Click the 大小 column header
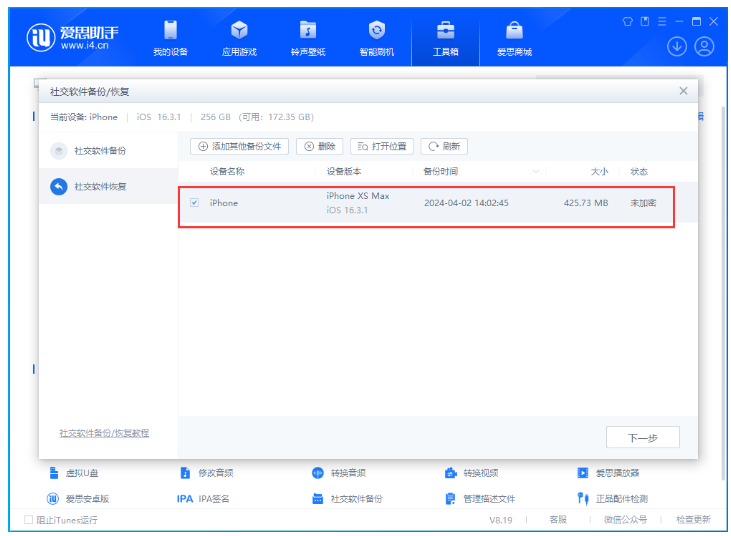 600,172
